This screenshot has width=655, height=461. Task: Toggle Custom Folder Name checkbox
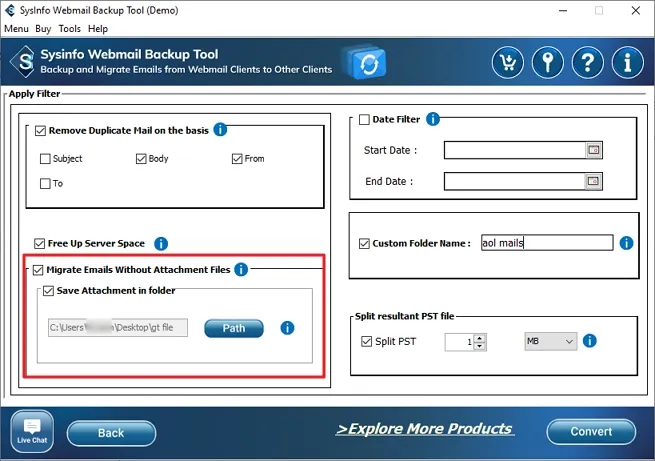364,243
